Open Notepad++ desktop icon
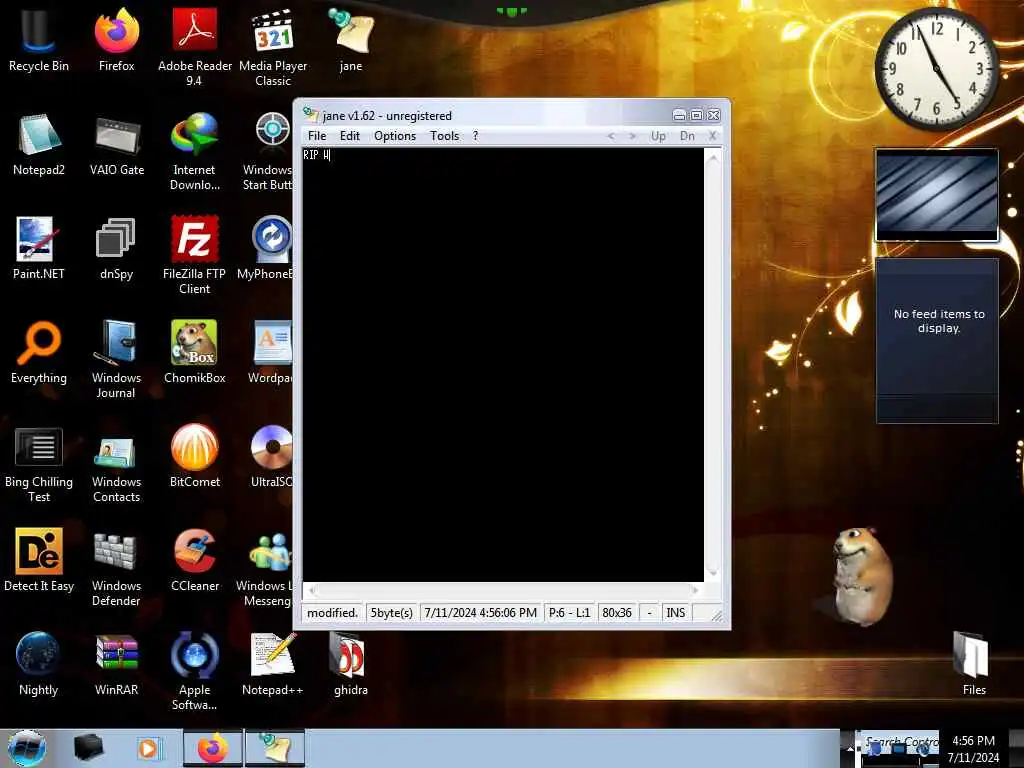 [273, 664]
